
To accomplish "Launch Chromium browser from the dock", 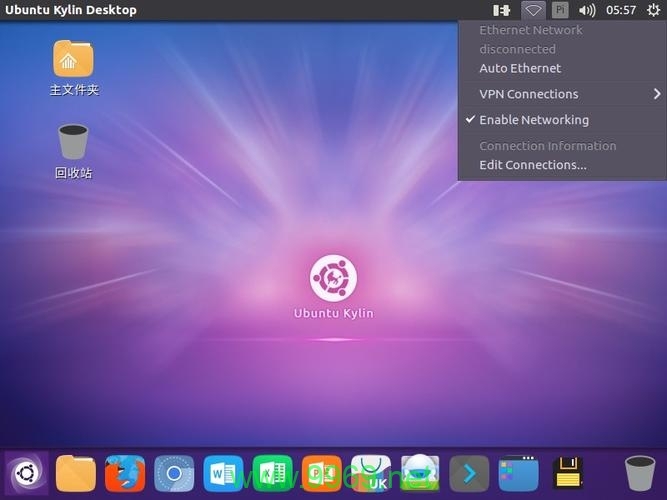I will click(174, 473).
